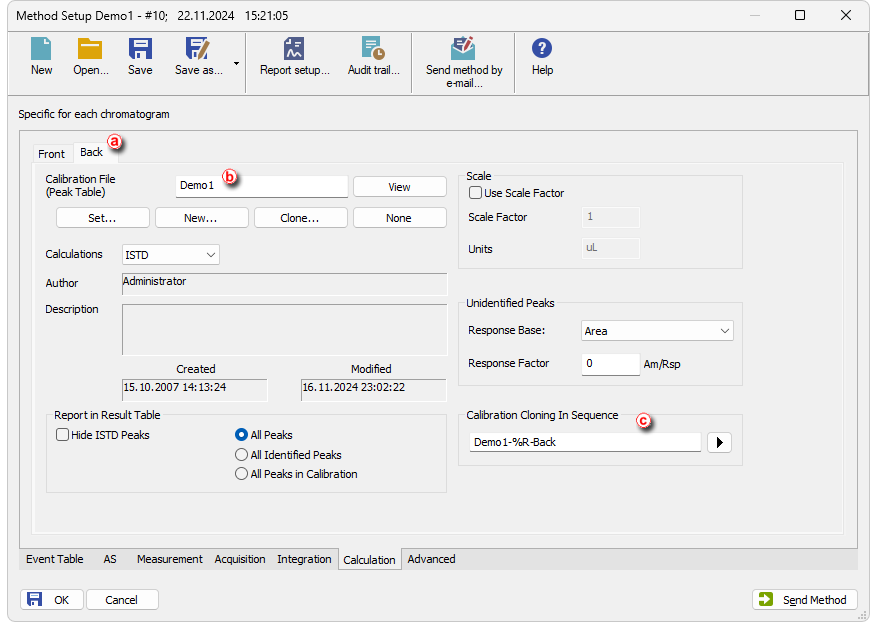Click the New method icon
The width and height of the screenshot is (877, 629).
[x=41, y=50]
